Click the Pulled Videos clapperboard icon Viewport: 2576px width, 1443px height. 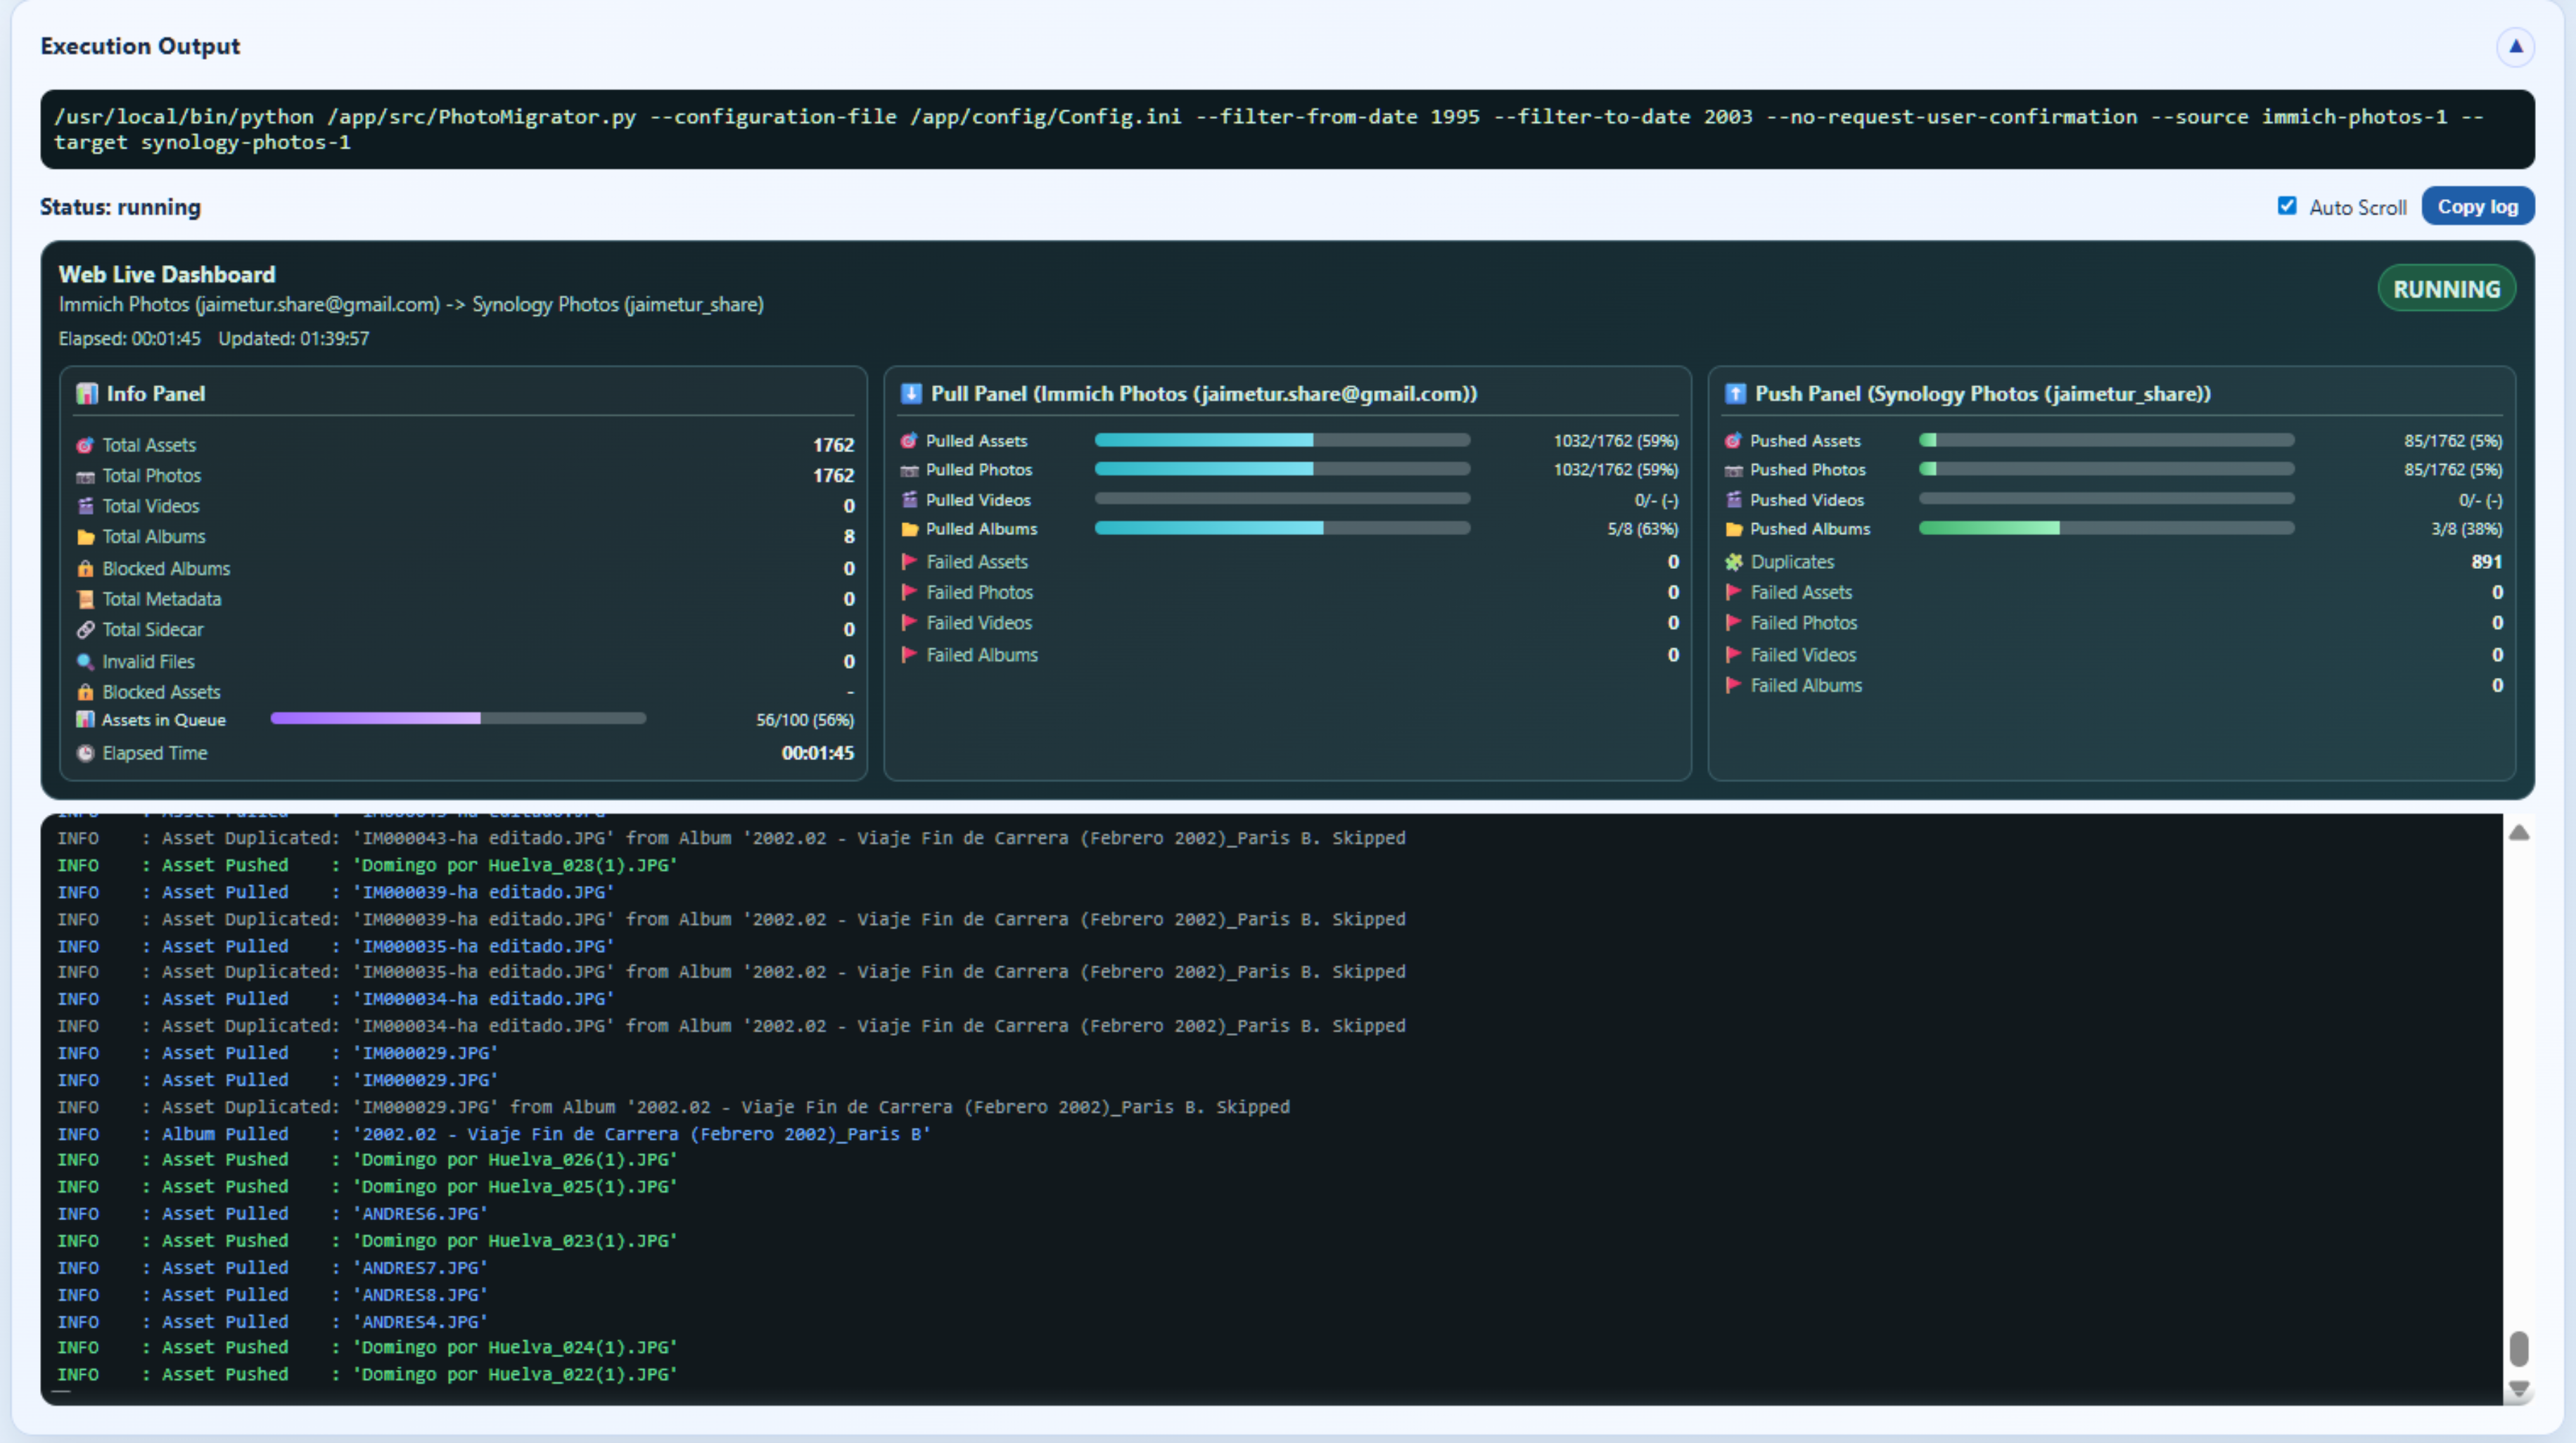click(x=909, y=499)
